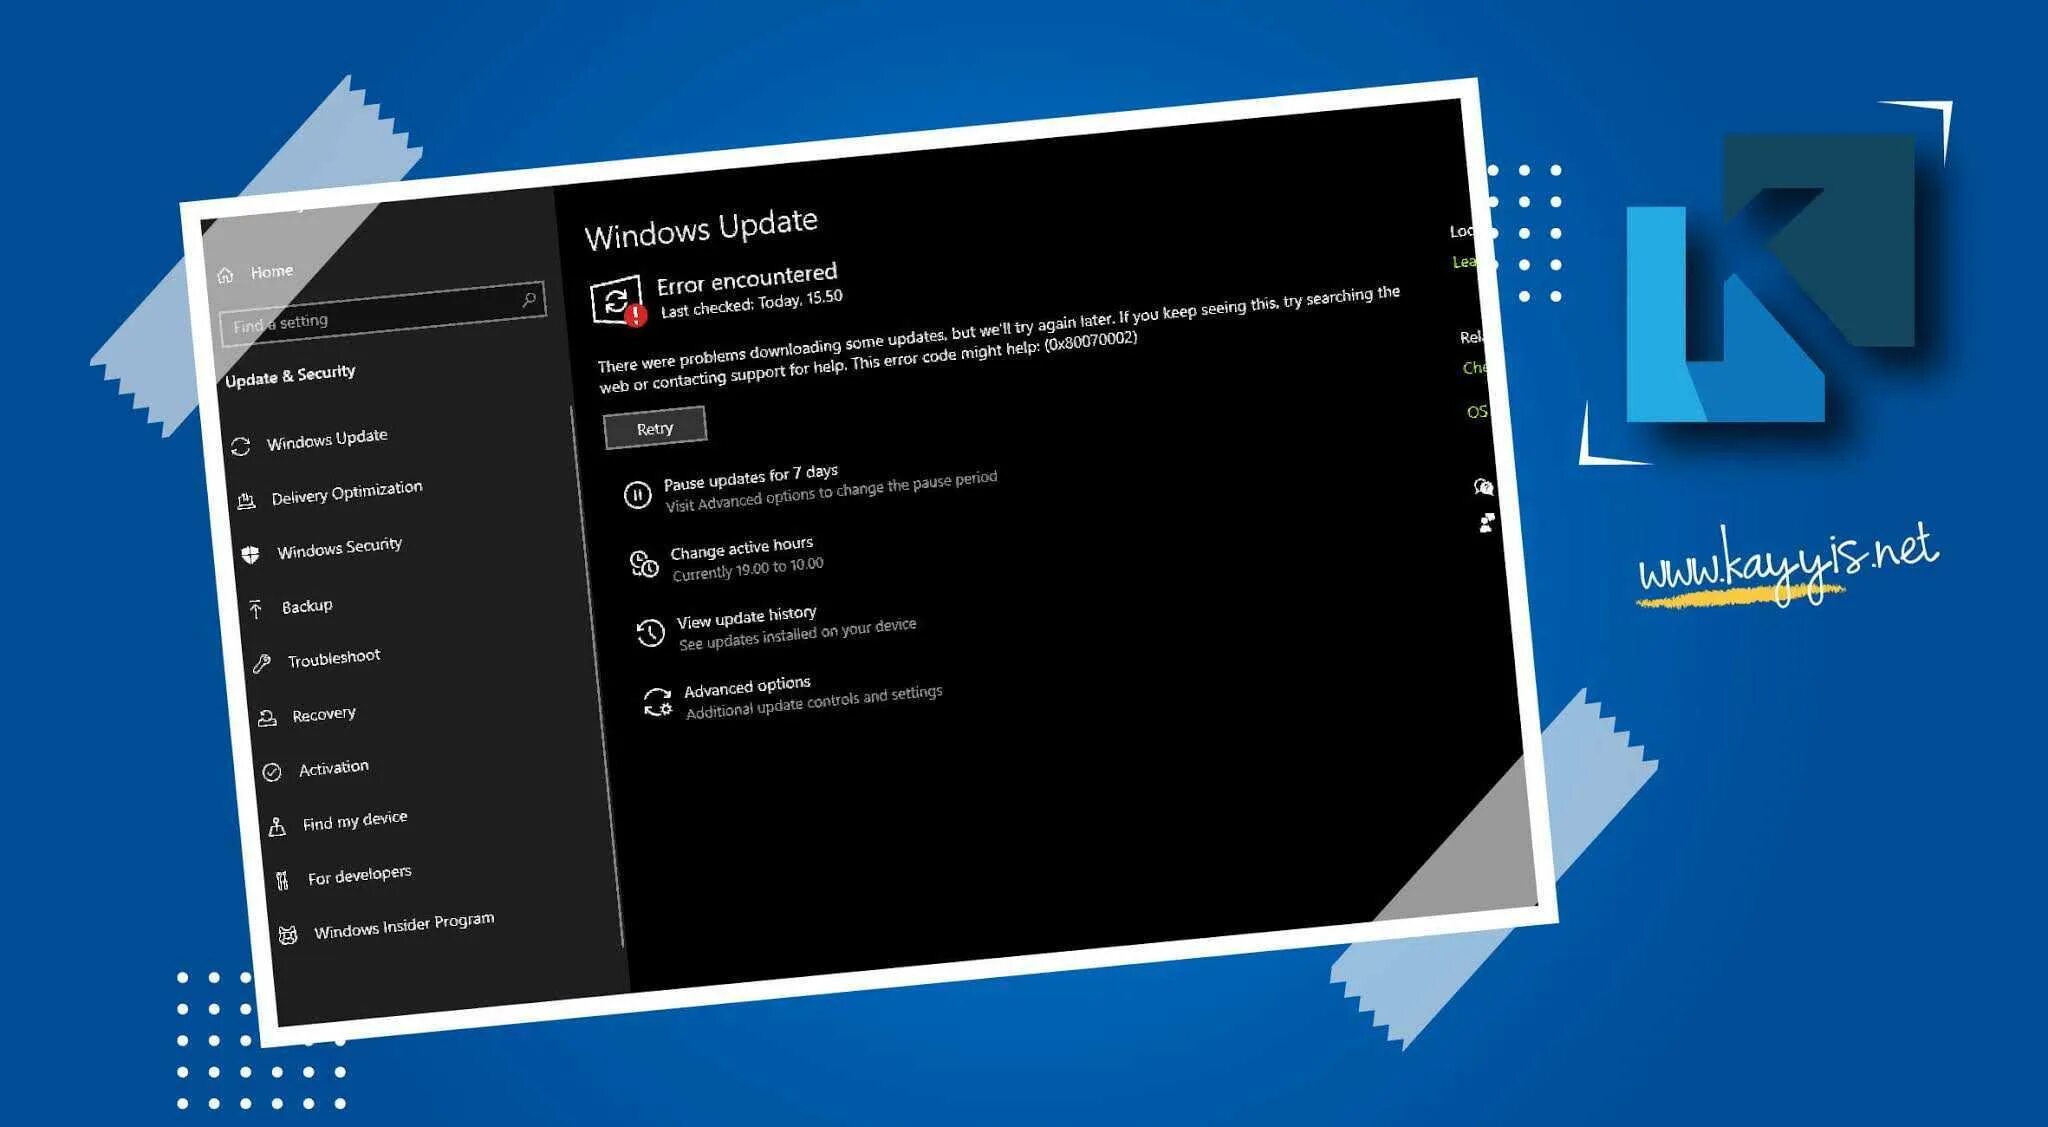Click the Recovery icon in sidebar
The image size is (2048, 1127).
(267, 718)
